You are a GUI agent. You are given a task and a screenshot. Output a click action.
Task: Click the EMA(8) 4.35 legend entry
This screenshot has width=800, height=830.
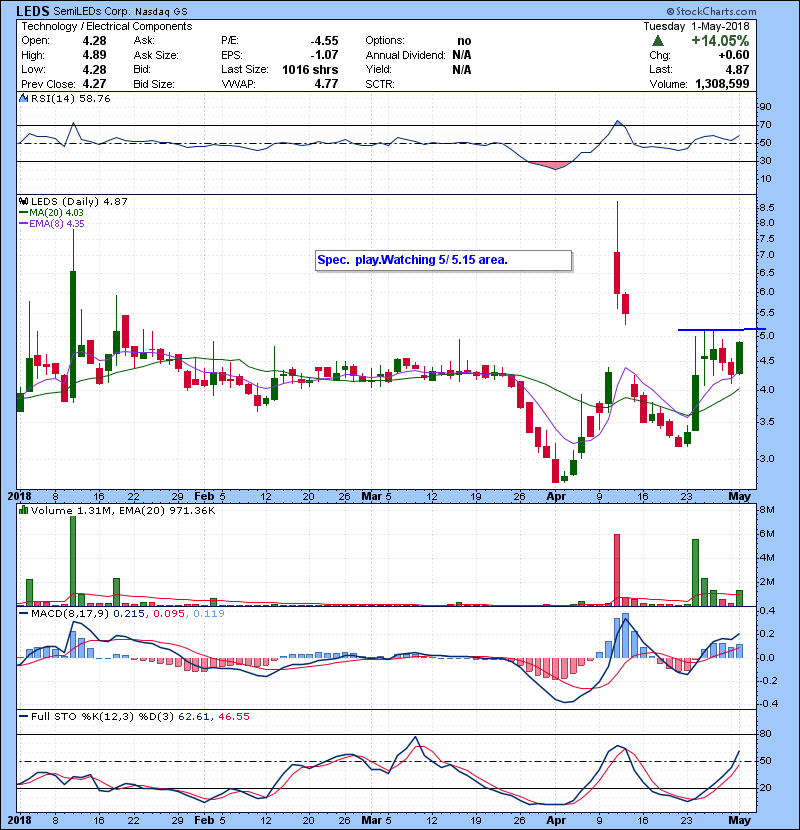pyautogui.click(x=57, y=223)
